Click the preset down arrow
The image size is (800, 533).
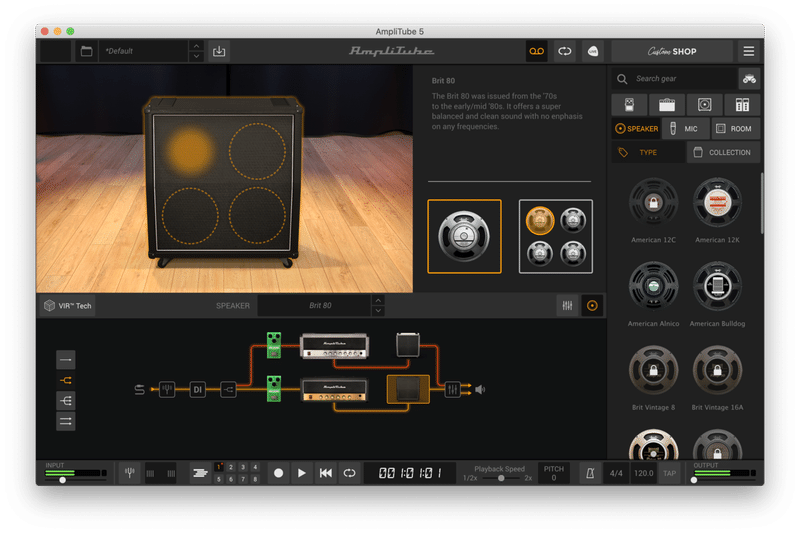[196, 57]
